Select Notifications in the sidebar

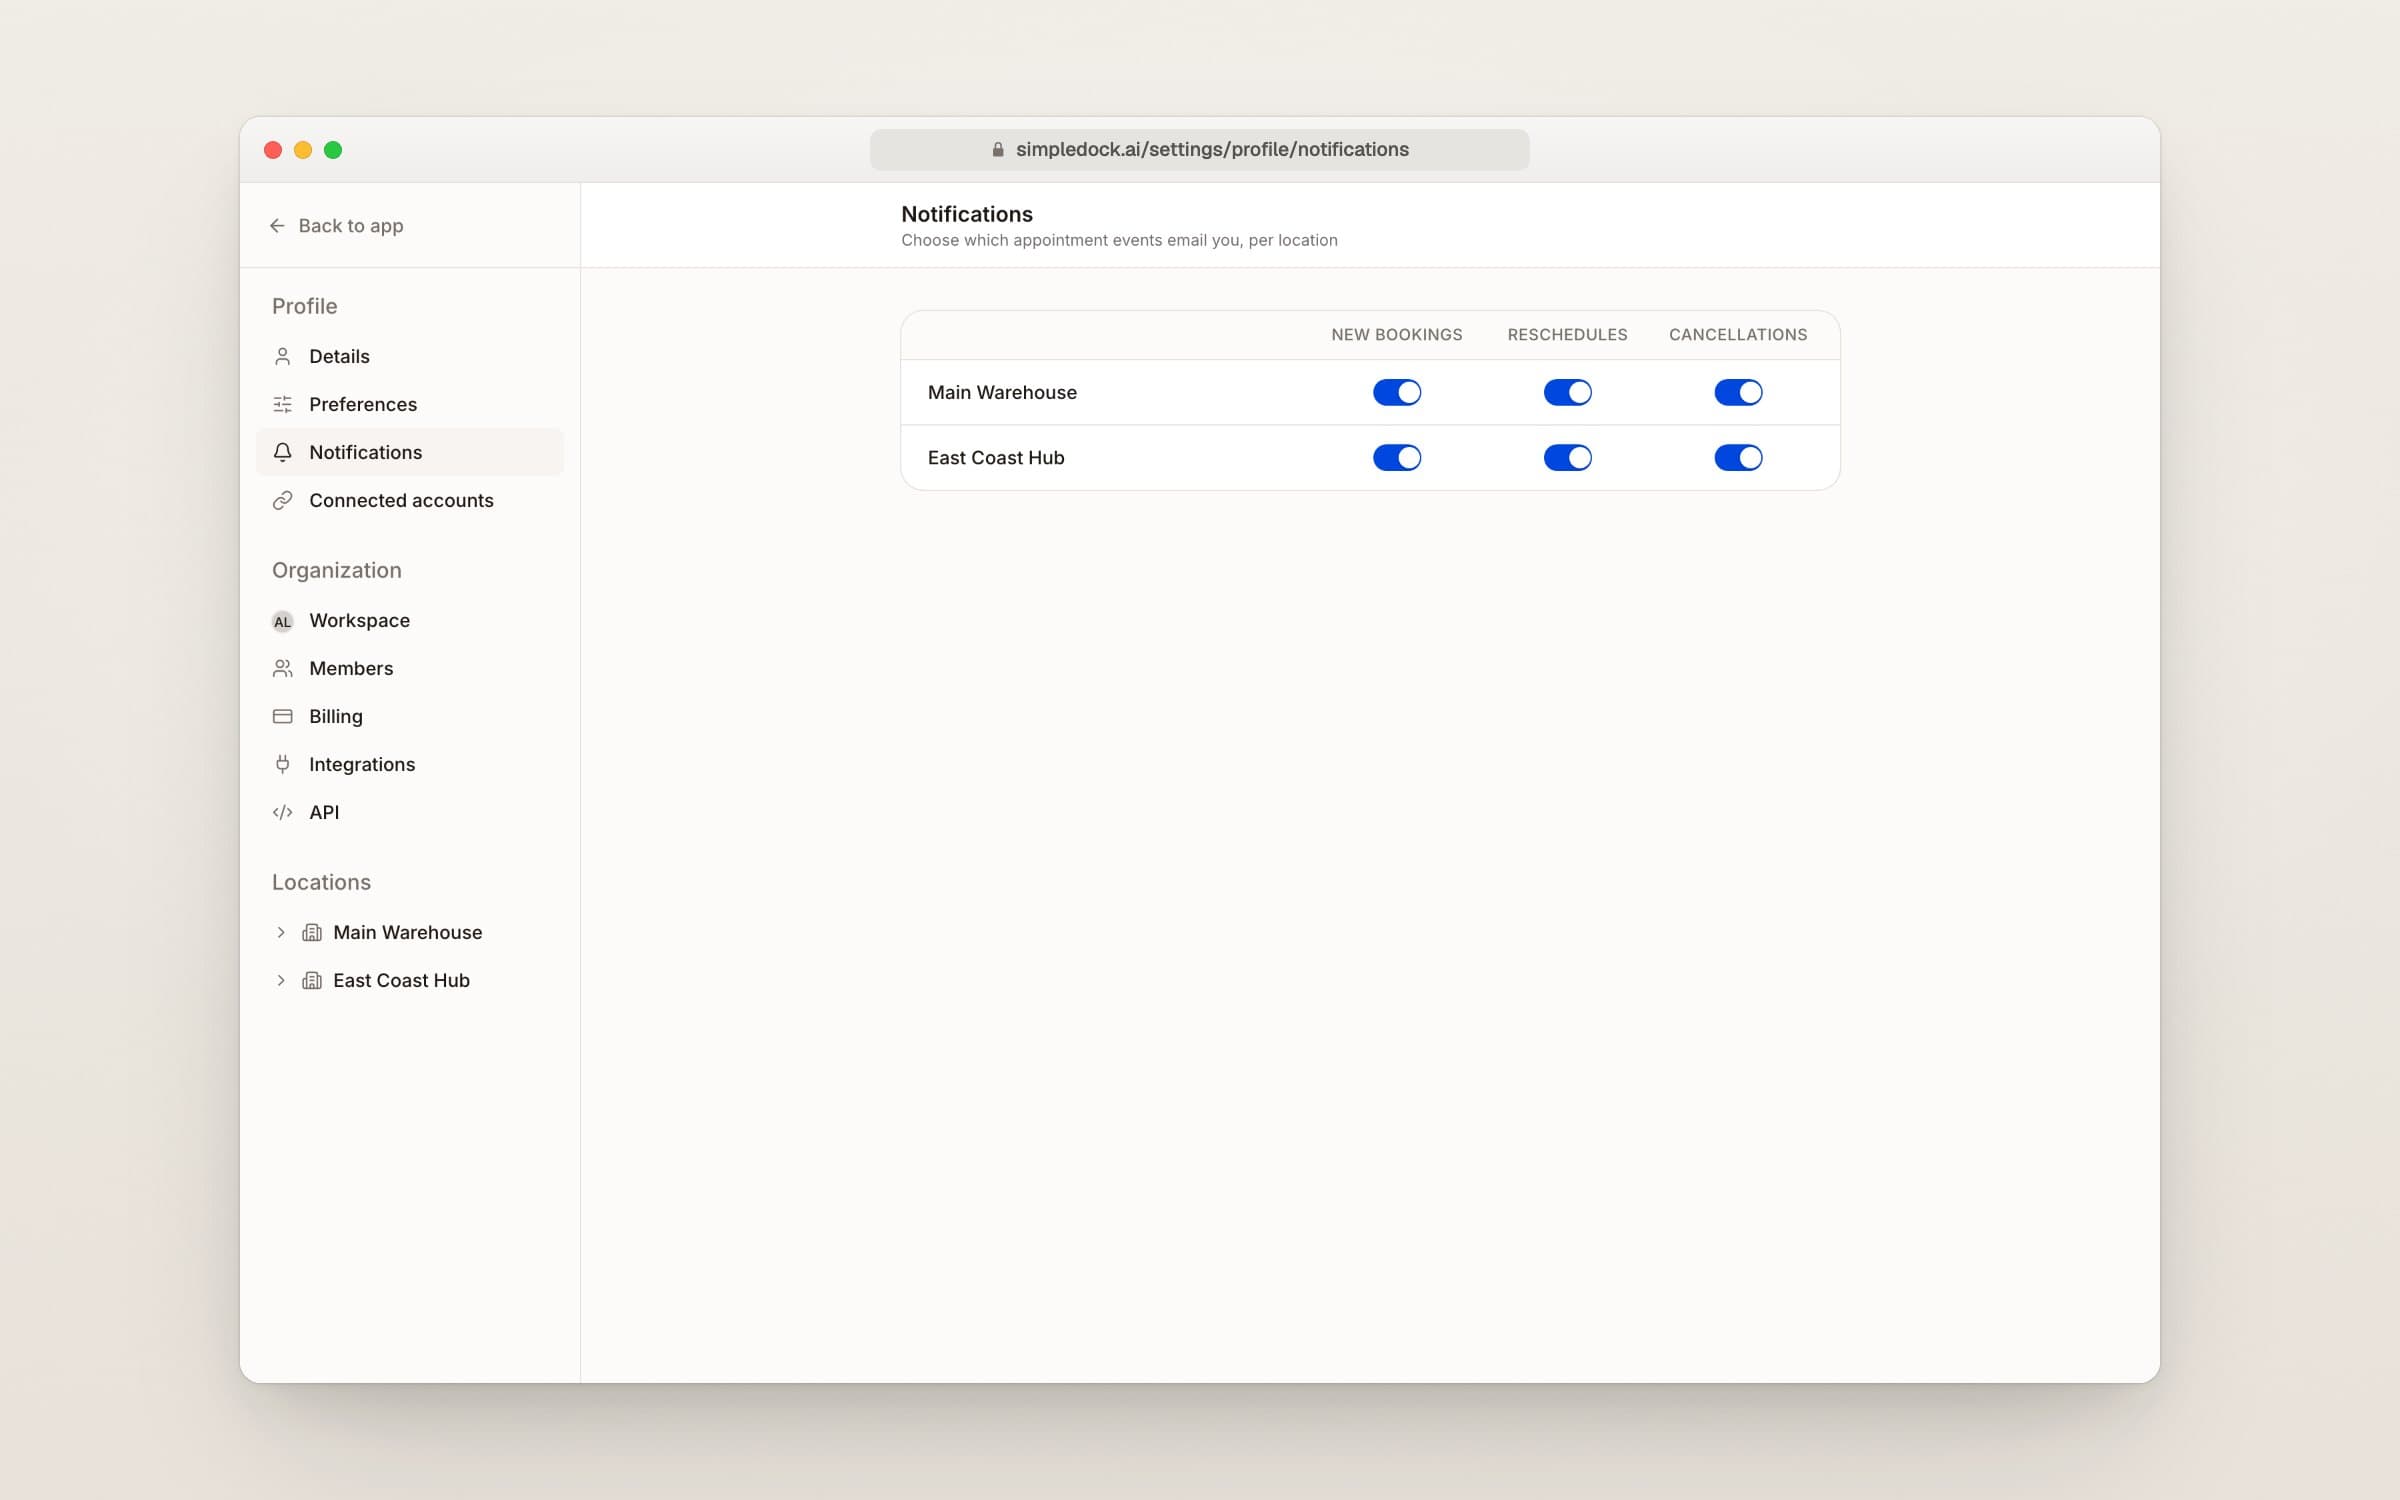[410, 452]
